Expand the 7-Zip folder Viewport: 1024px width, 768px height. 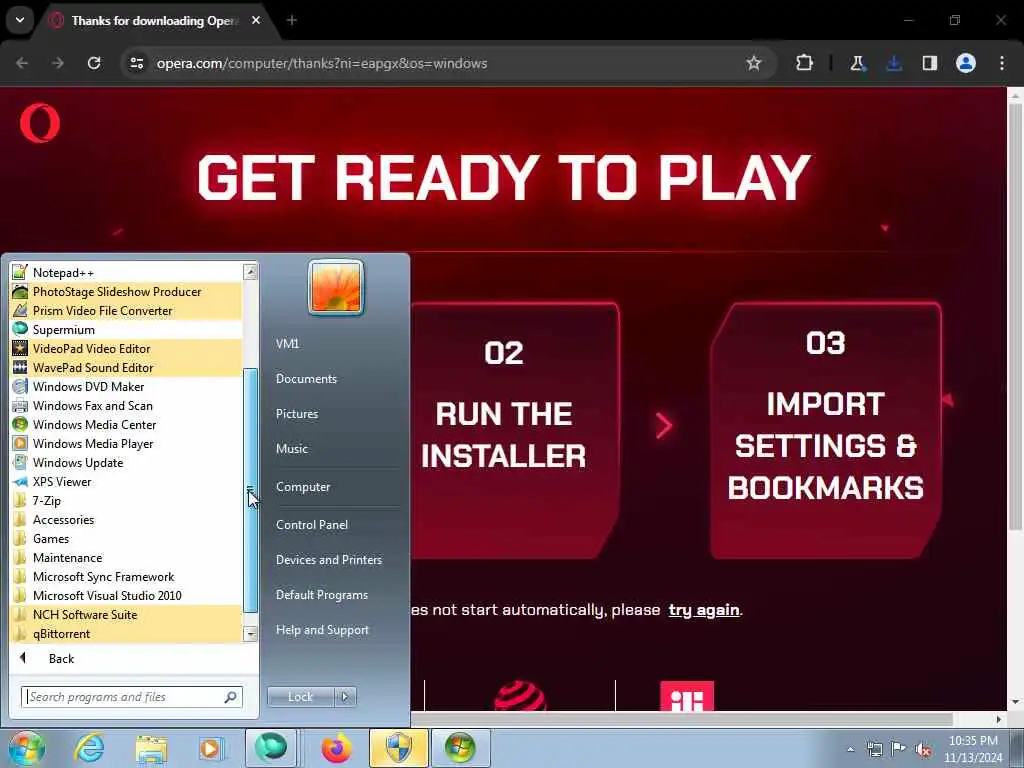click(x=126, y=500)
